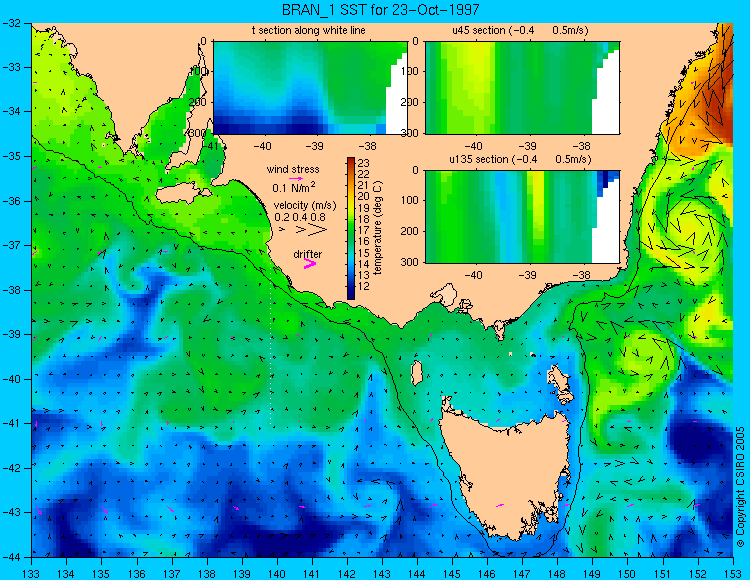
Task: Click the latitude axis label -44
Action: click(11, 557)
